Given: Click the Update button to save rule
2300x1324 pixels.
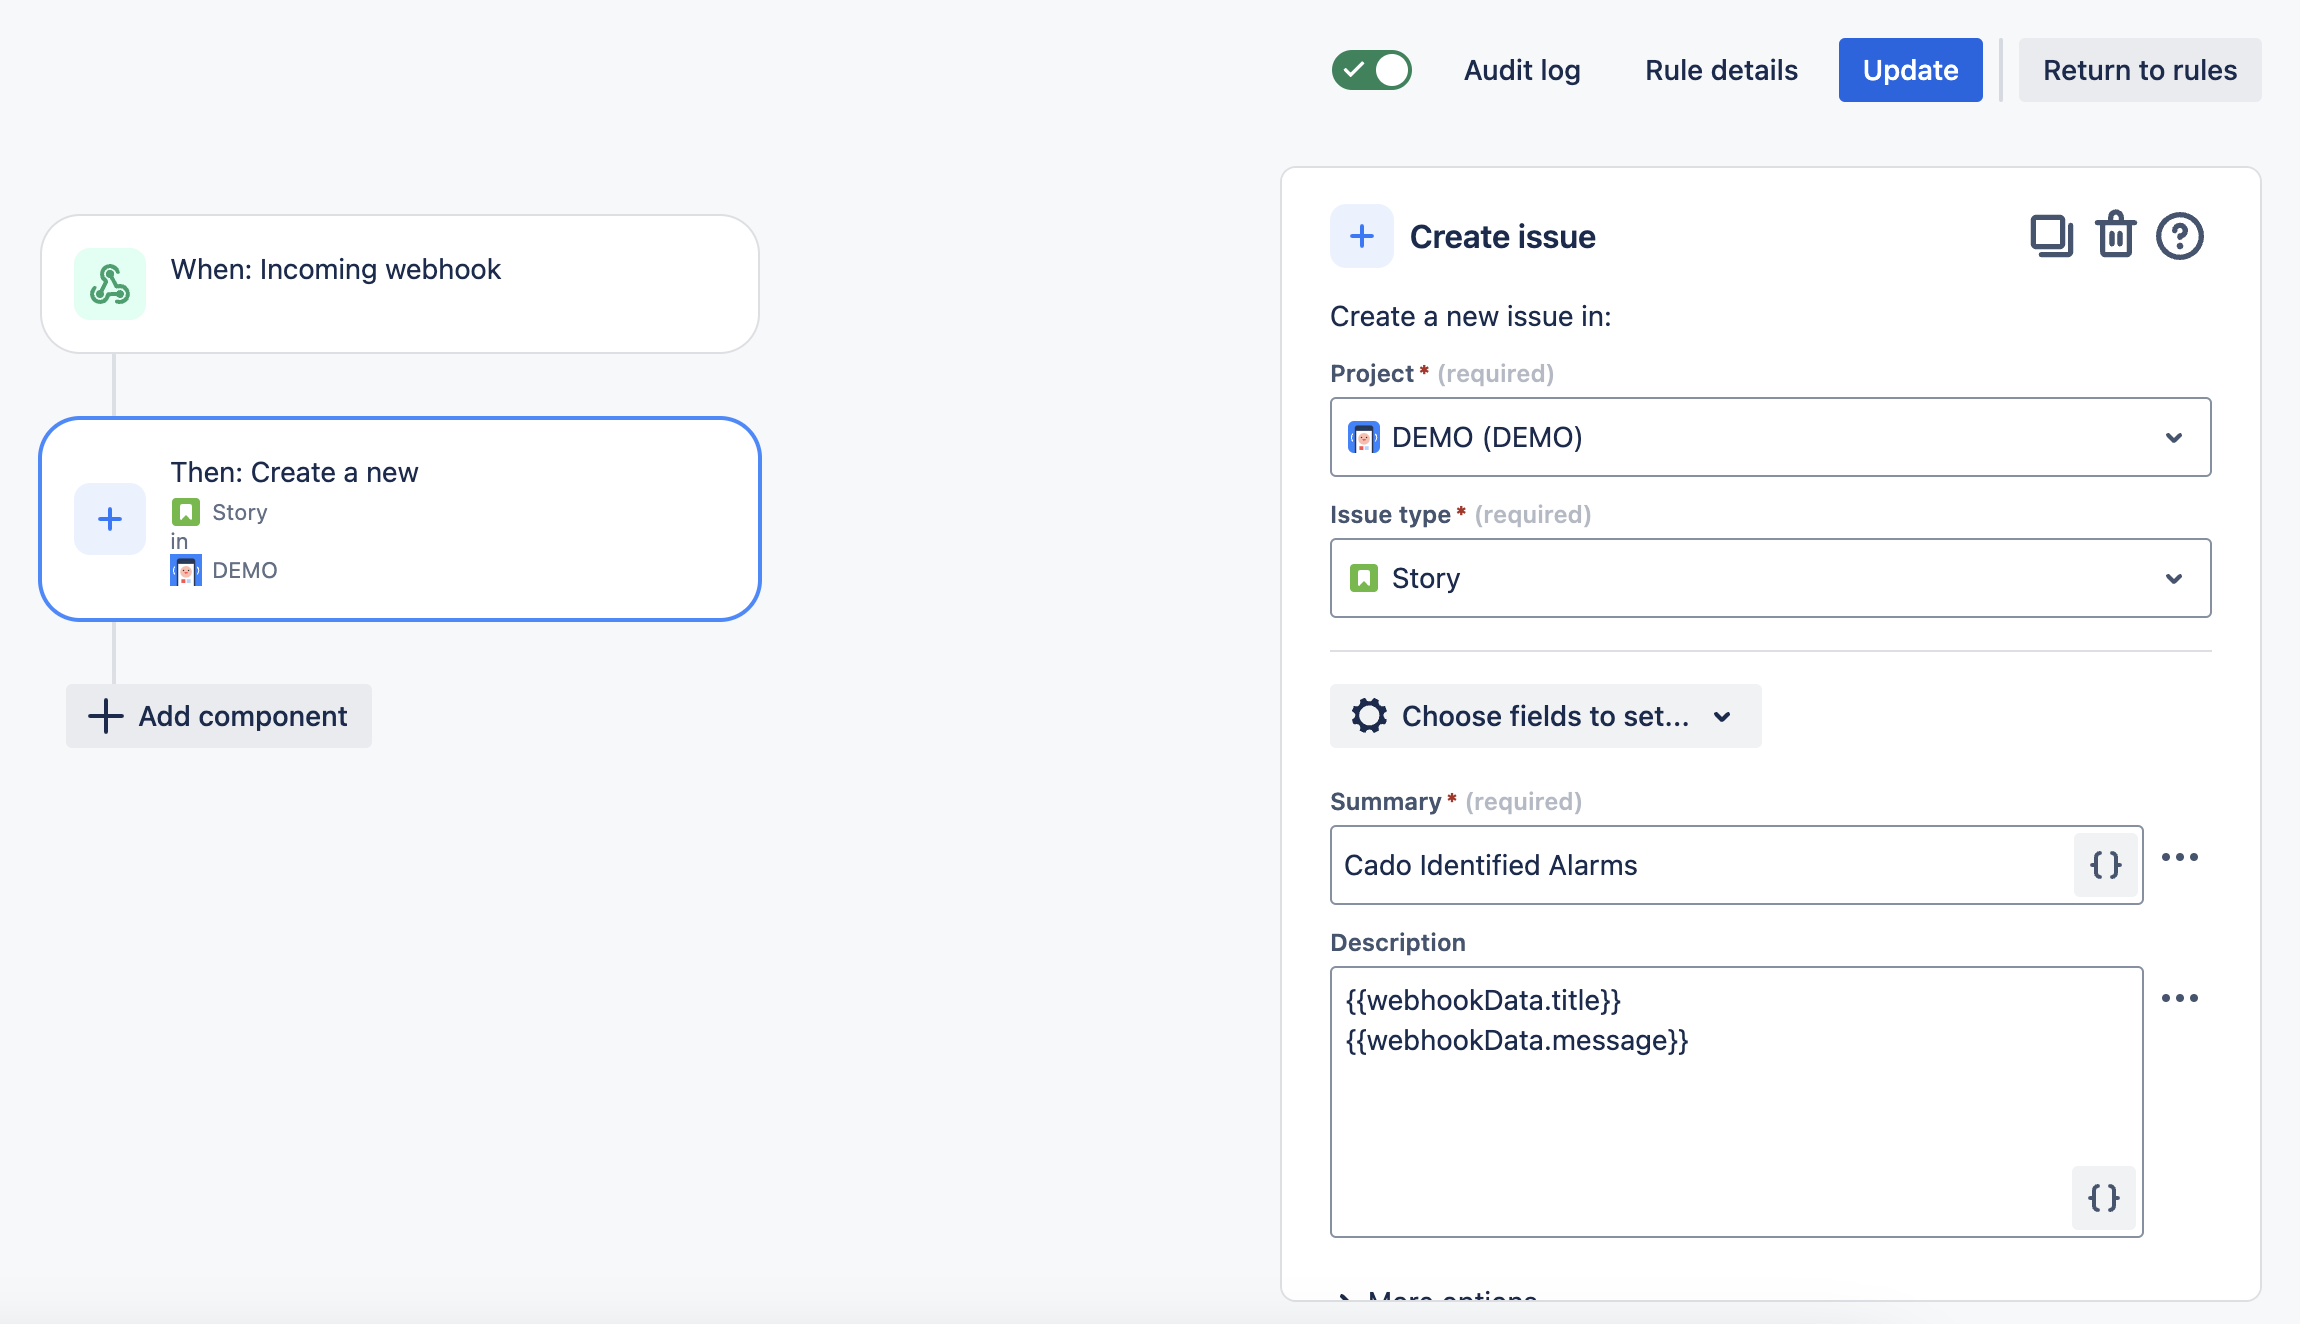Looking at the screenshot, I should point(1908,70).
